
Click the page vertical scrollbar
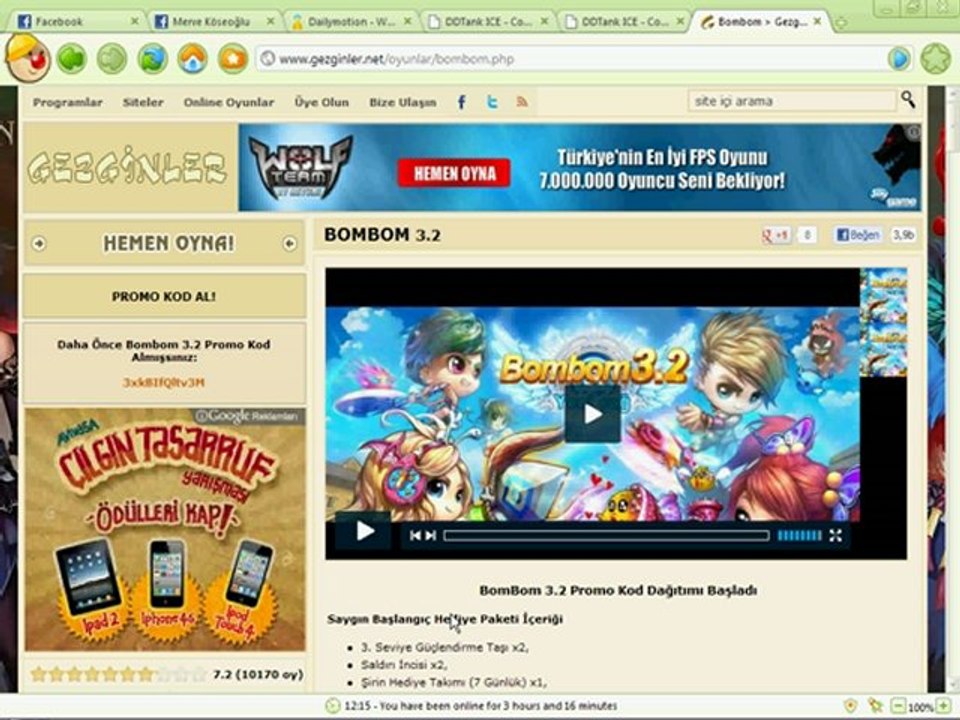point(953,389)
